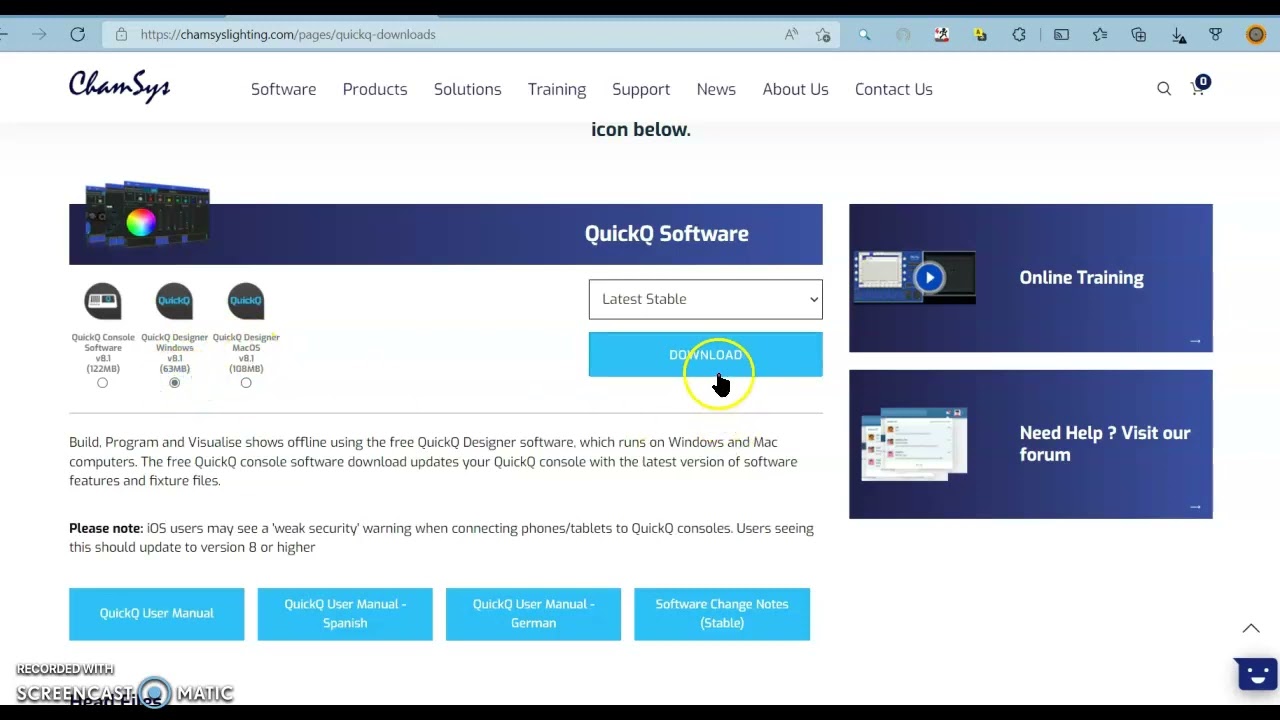Open the Extensions puzzle-piece icon

(x=1019, y=35)
